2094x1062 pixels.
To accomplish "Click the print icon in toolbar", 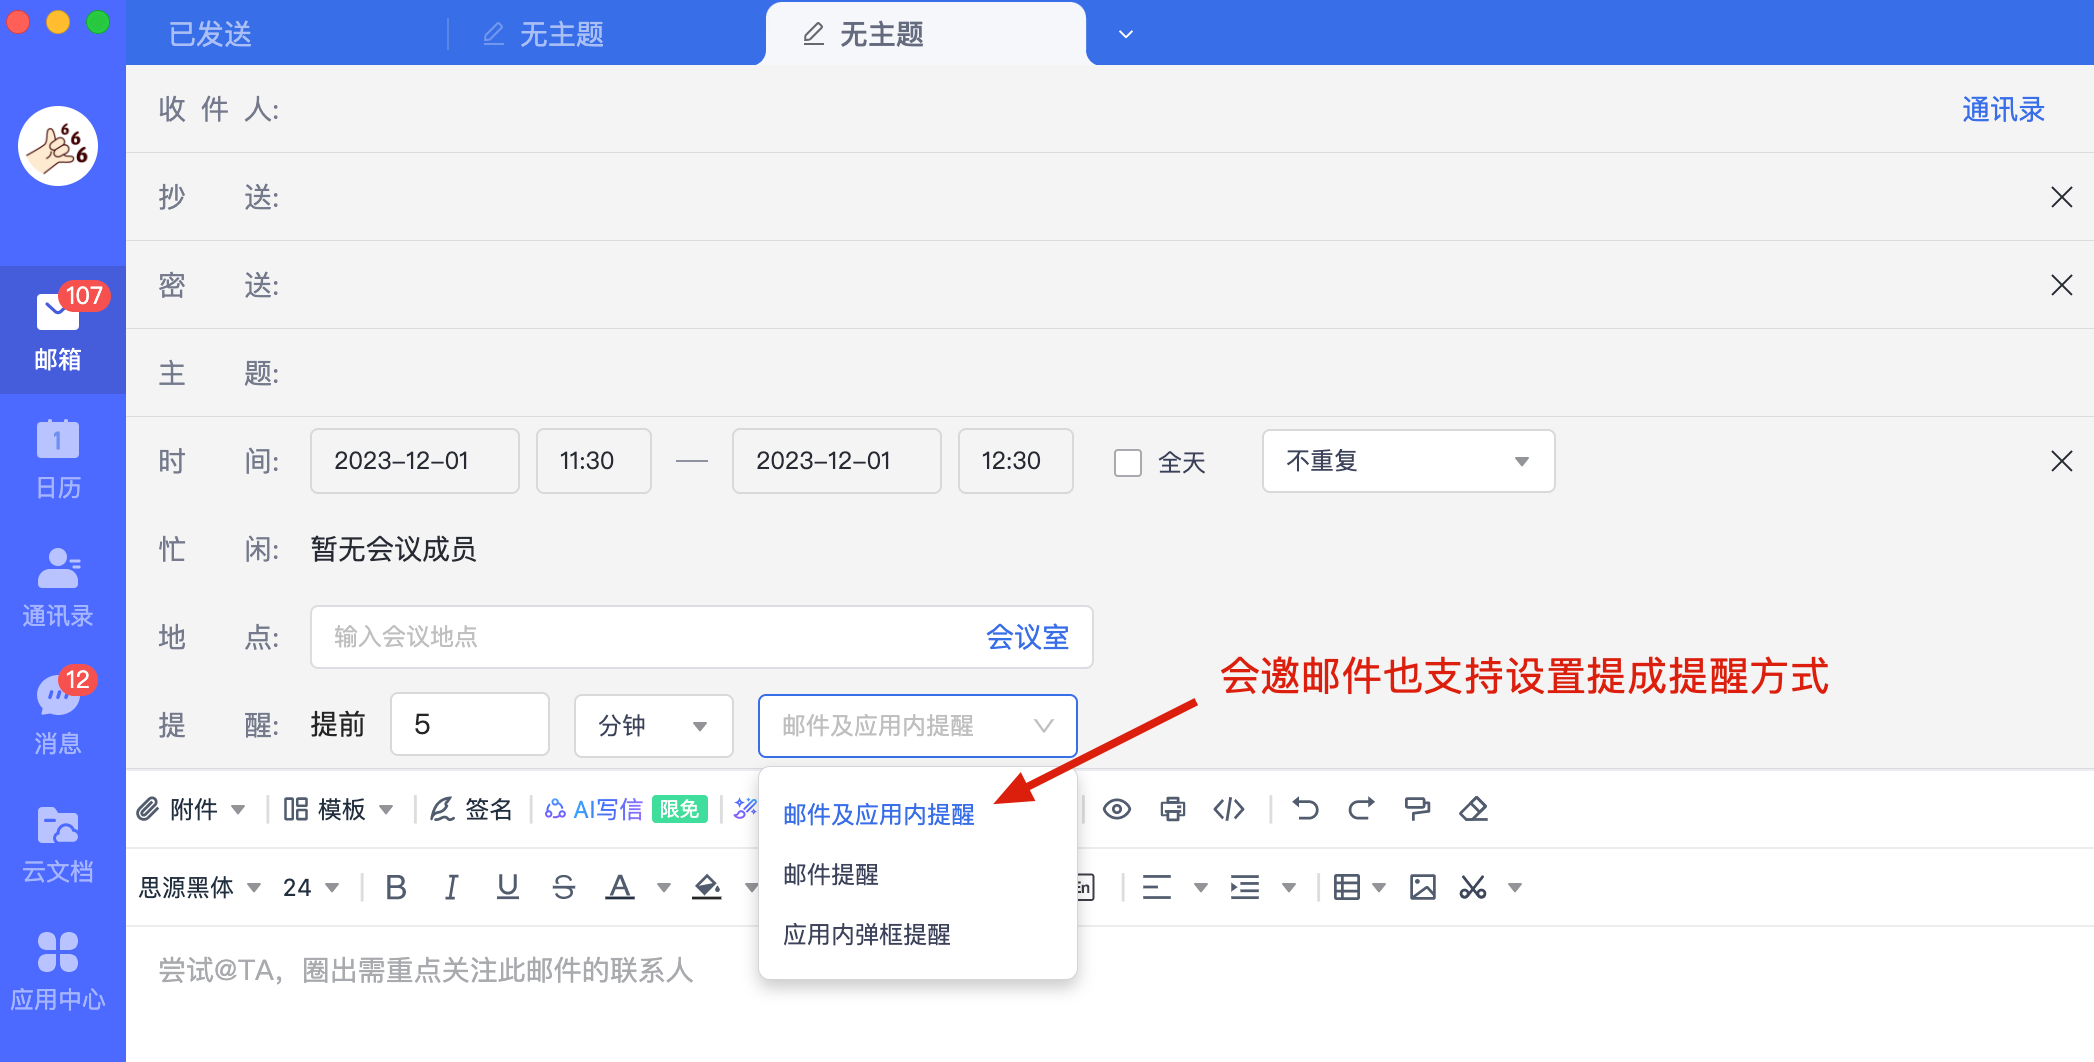I will pyautogui.click(x=1173, y=809).
